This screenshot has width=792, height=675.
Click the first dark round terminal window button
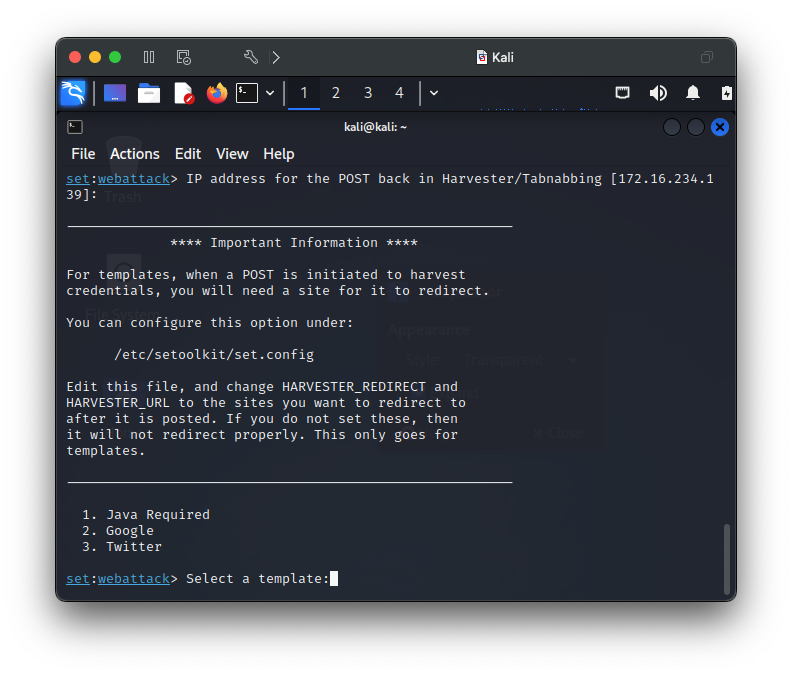672,127
